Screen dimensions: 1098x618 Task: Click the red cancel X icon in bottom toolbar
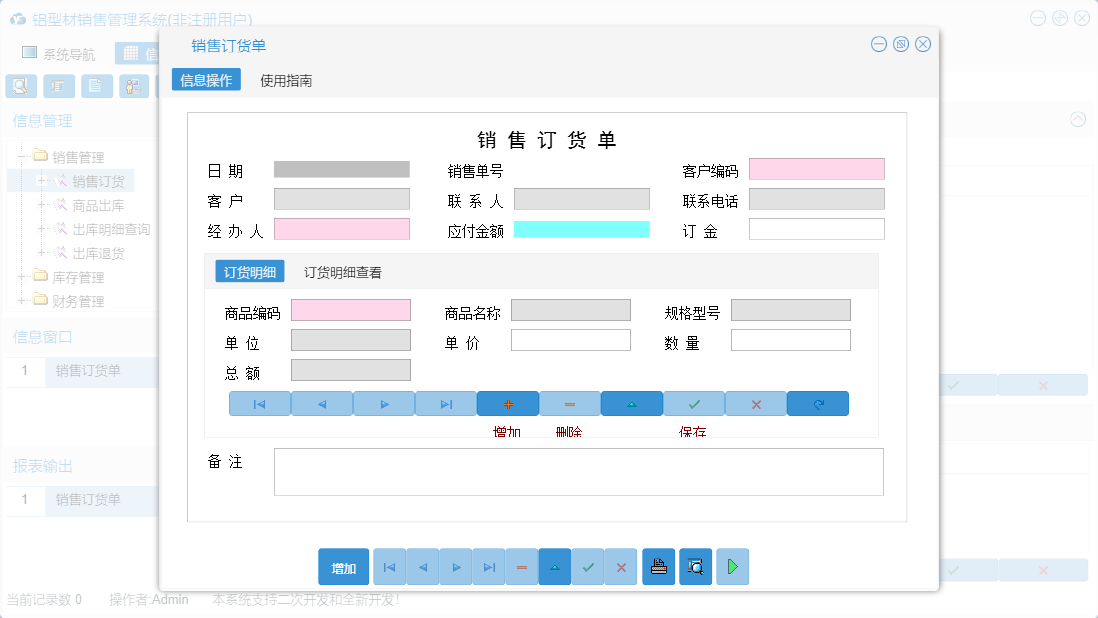click(620, 566)
